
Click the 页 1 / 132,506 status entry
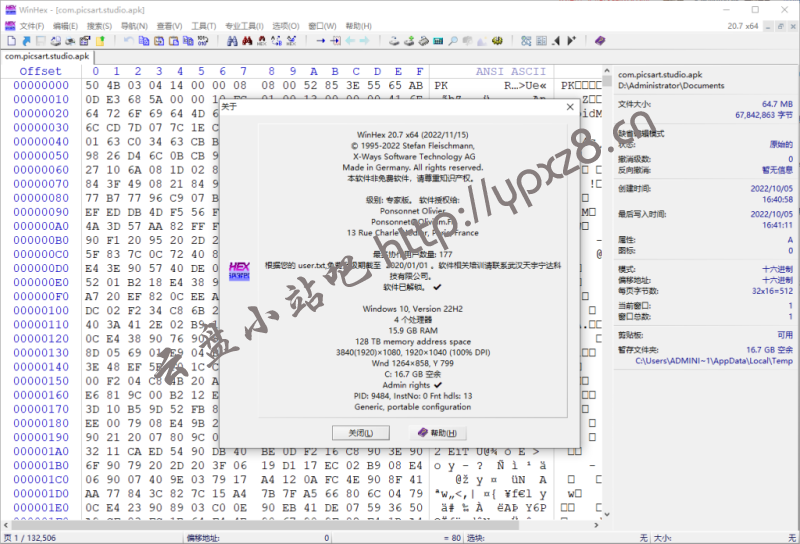coord(30,538)
